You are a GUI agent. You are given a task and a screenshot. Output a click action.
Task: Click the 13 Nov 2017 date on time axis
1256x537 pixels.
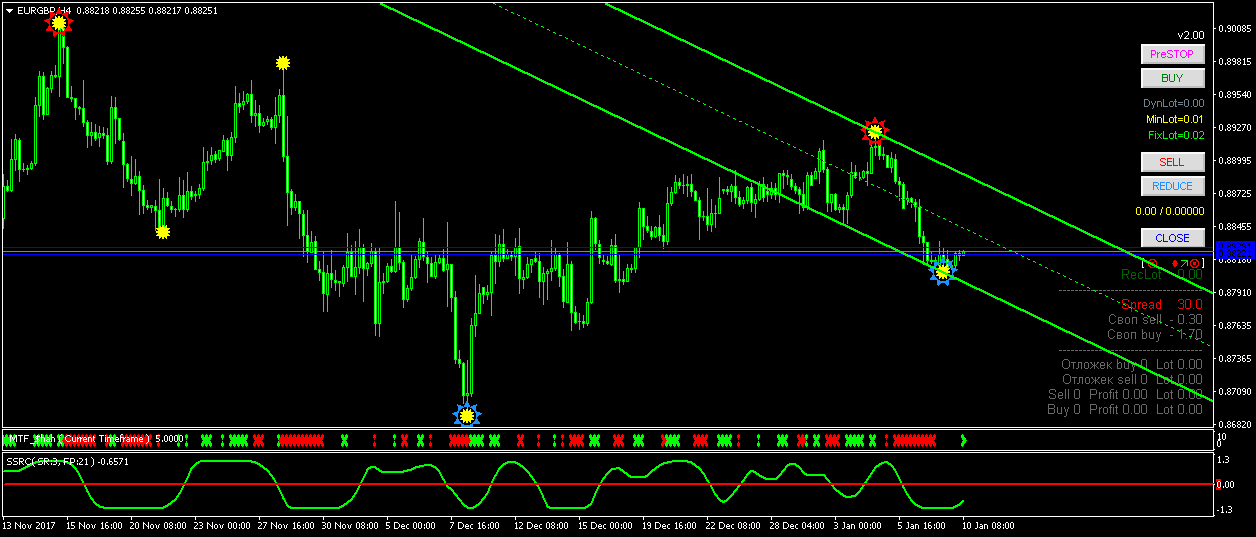pos(27,524)
